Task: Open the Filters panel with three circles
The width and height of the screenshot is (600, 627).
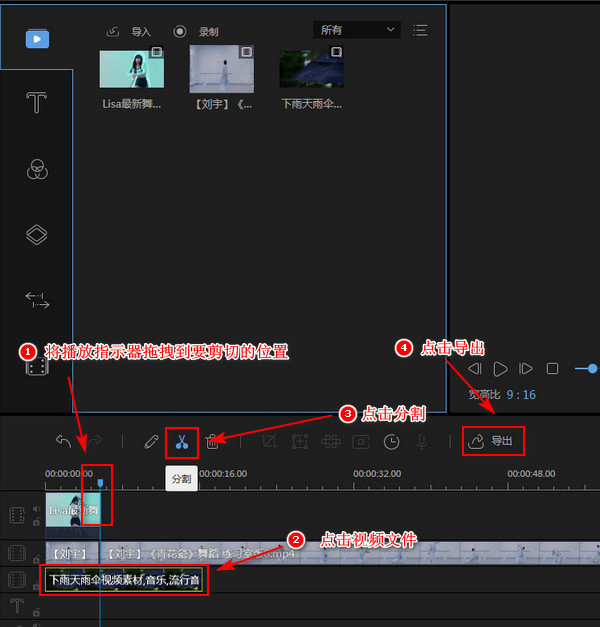Action: click(37, 170)
